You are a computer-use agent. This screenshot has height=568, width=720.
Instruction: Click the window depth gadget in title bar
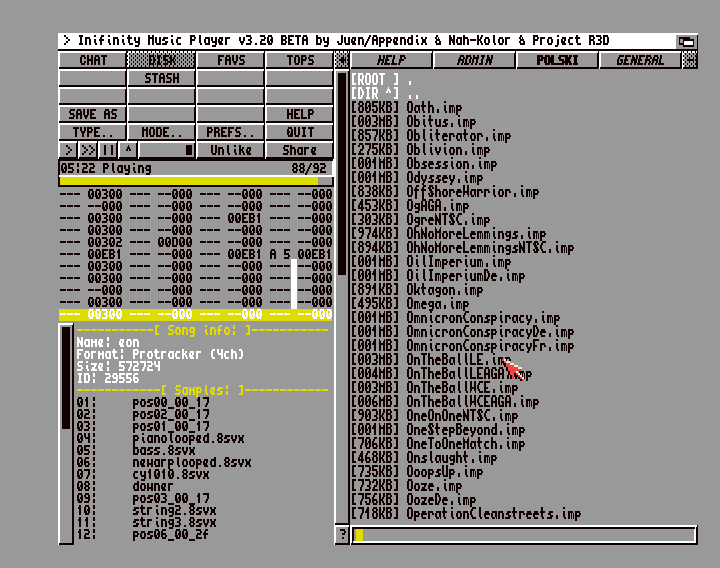point(686,42)
